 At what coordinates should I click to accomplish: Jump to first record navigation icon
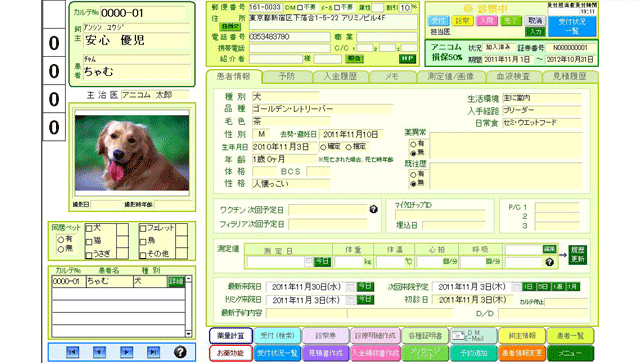[73, 352]
